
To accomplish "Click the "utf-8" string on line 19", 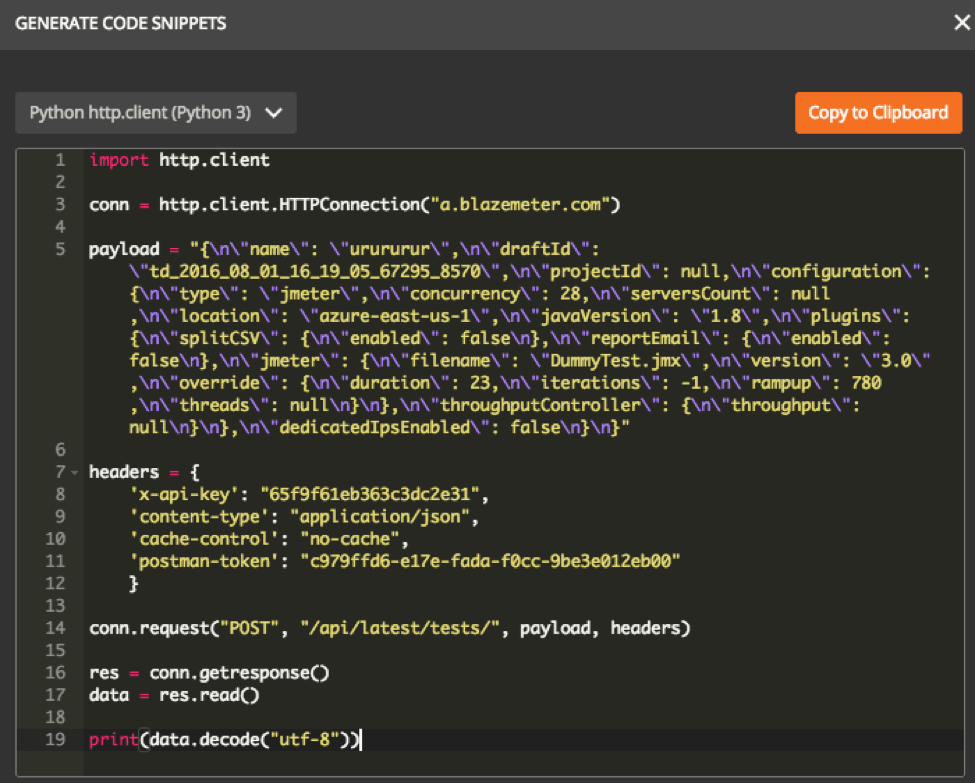I will point(305,739).
